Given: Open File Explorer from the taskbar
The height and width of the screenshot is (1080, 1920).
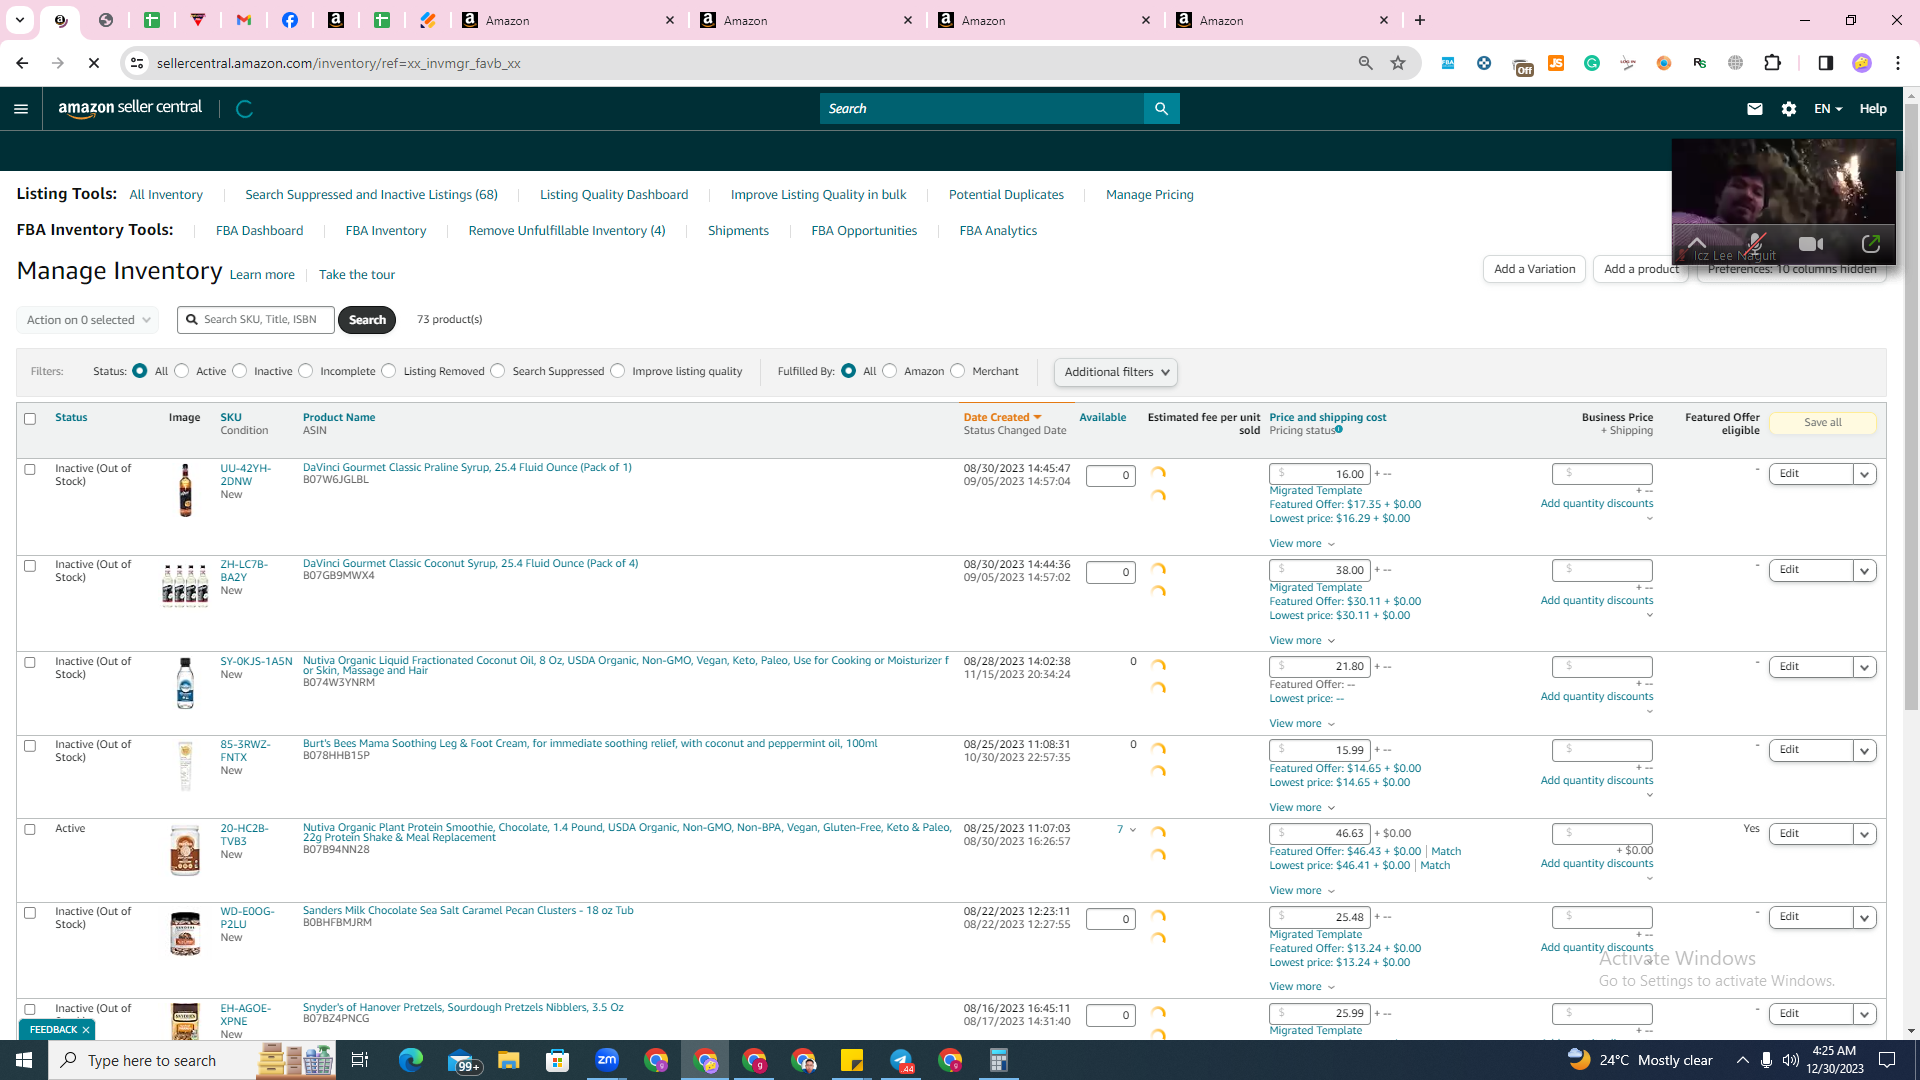Looking at the screenshot, I should pos(509,1060).
